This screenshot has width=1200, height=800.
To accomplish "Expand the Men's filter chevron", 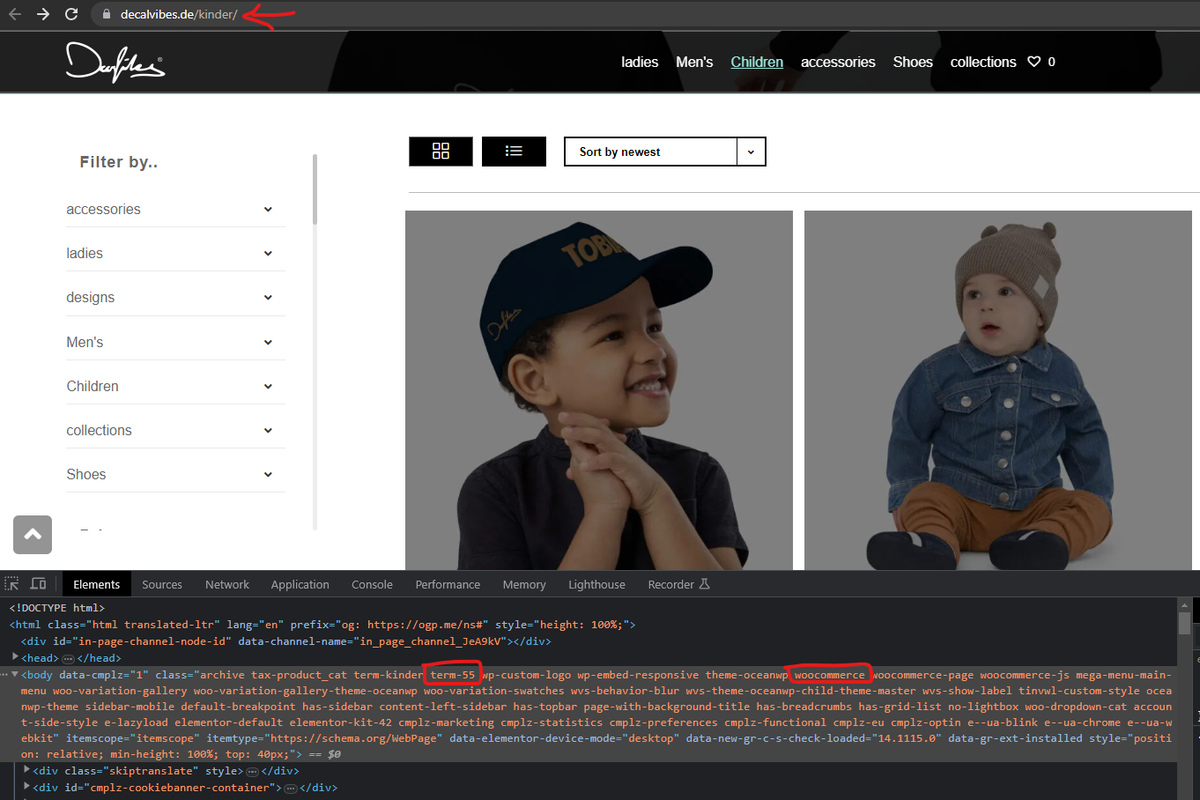I will [x=268, y=342].
